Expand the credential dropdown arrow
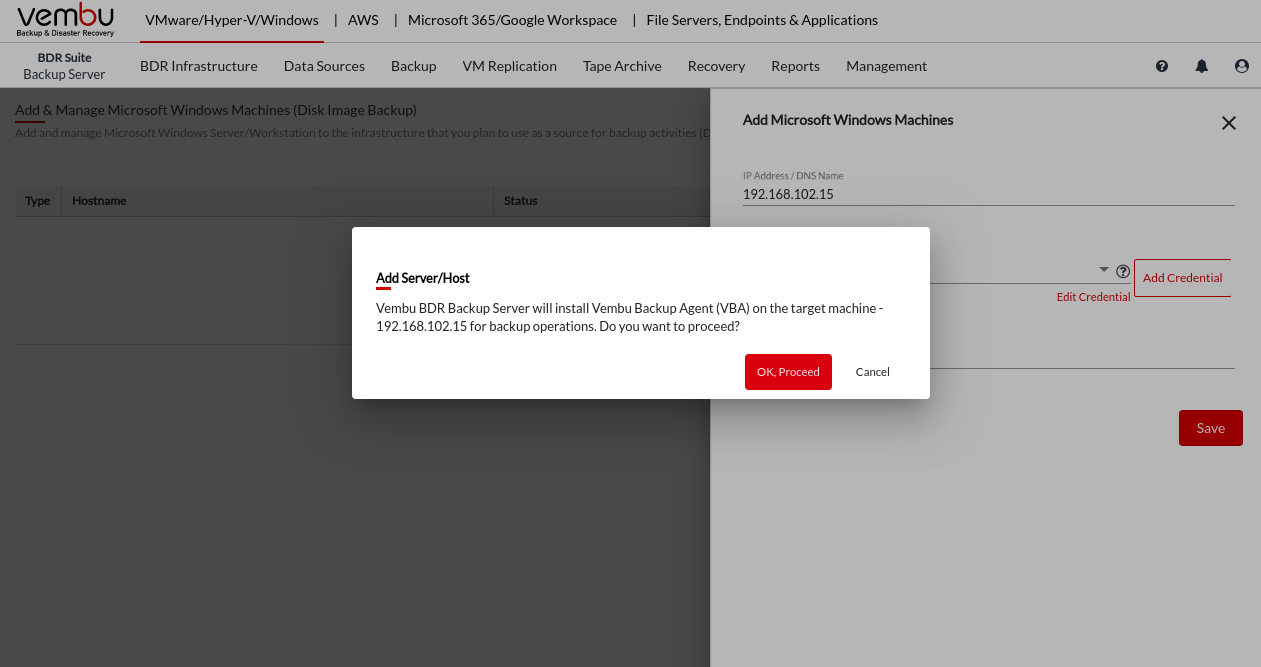1261x667 pixels. pyautogui.click(x=1104, y=270)
